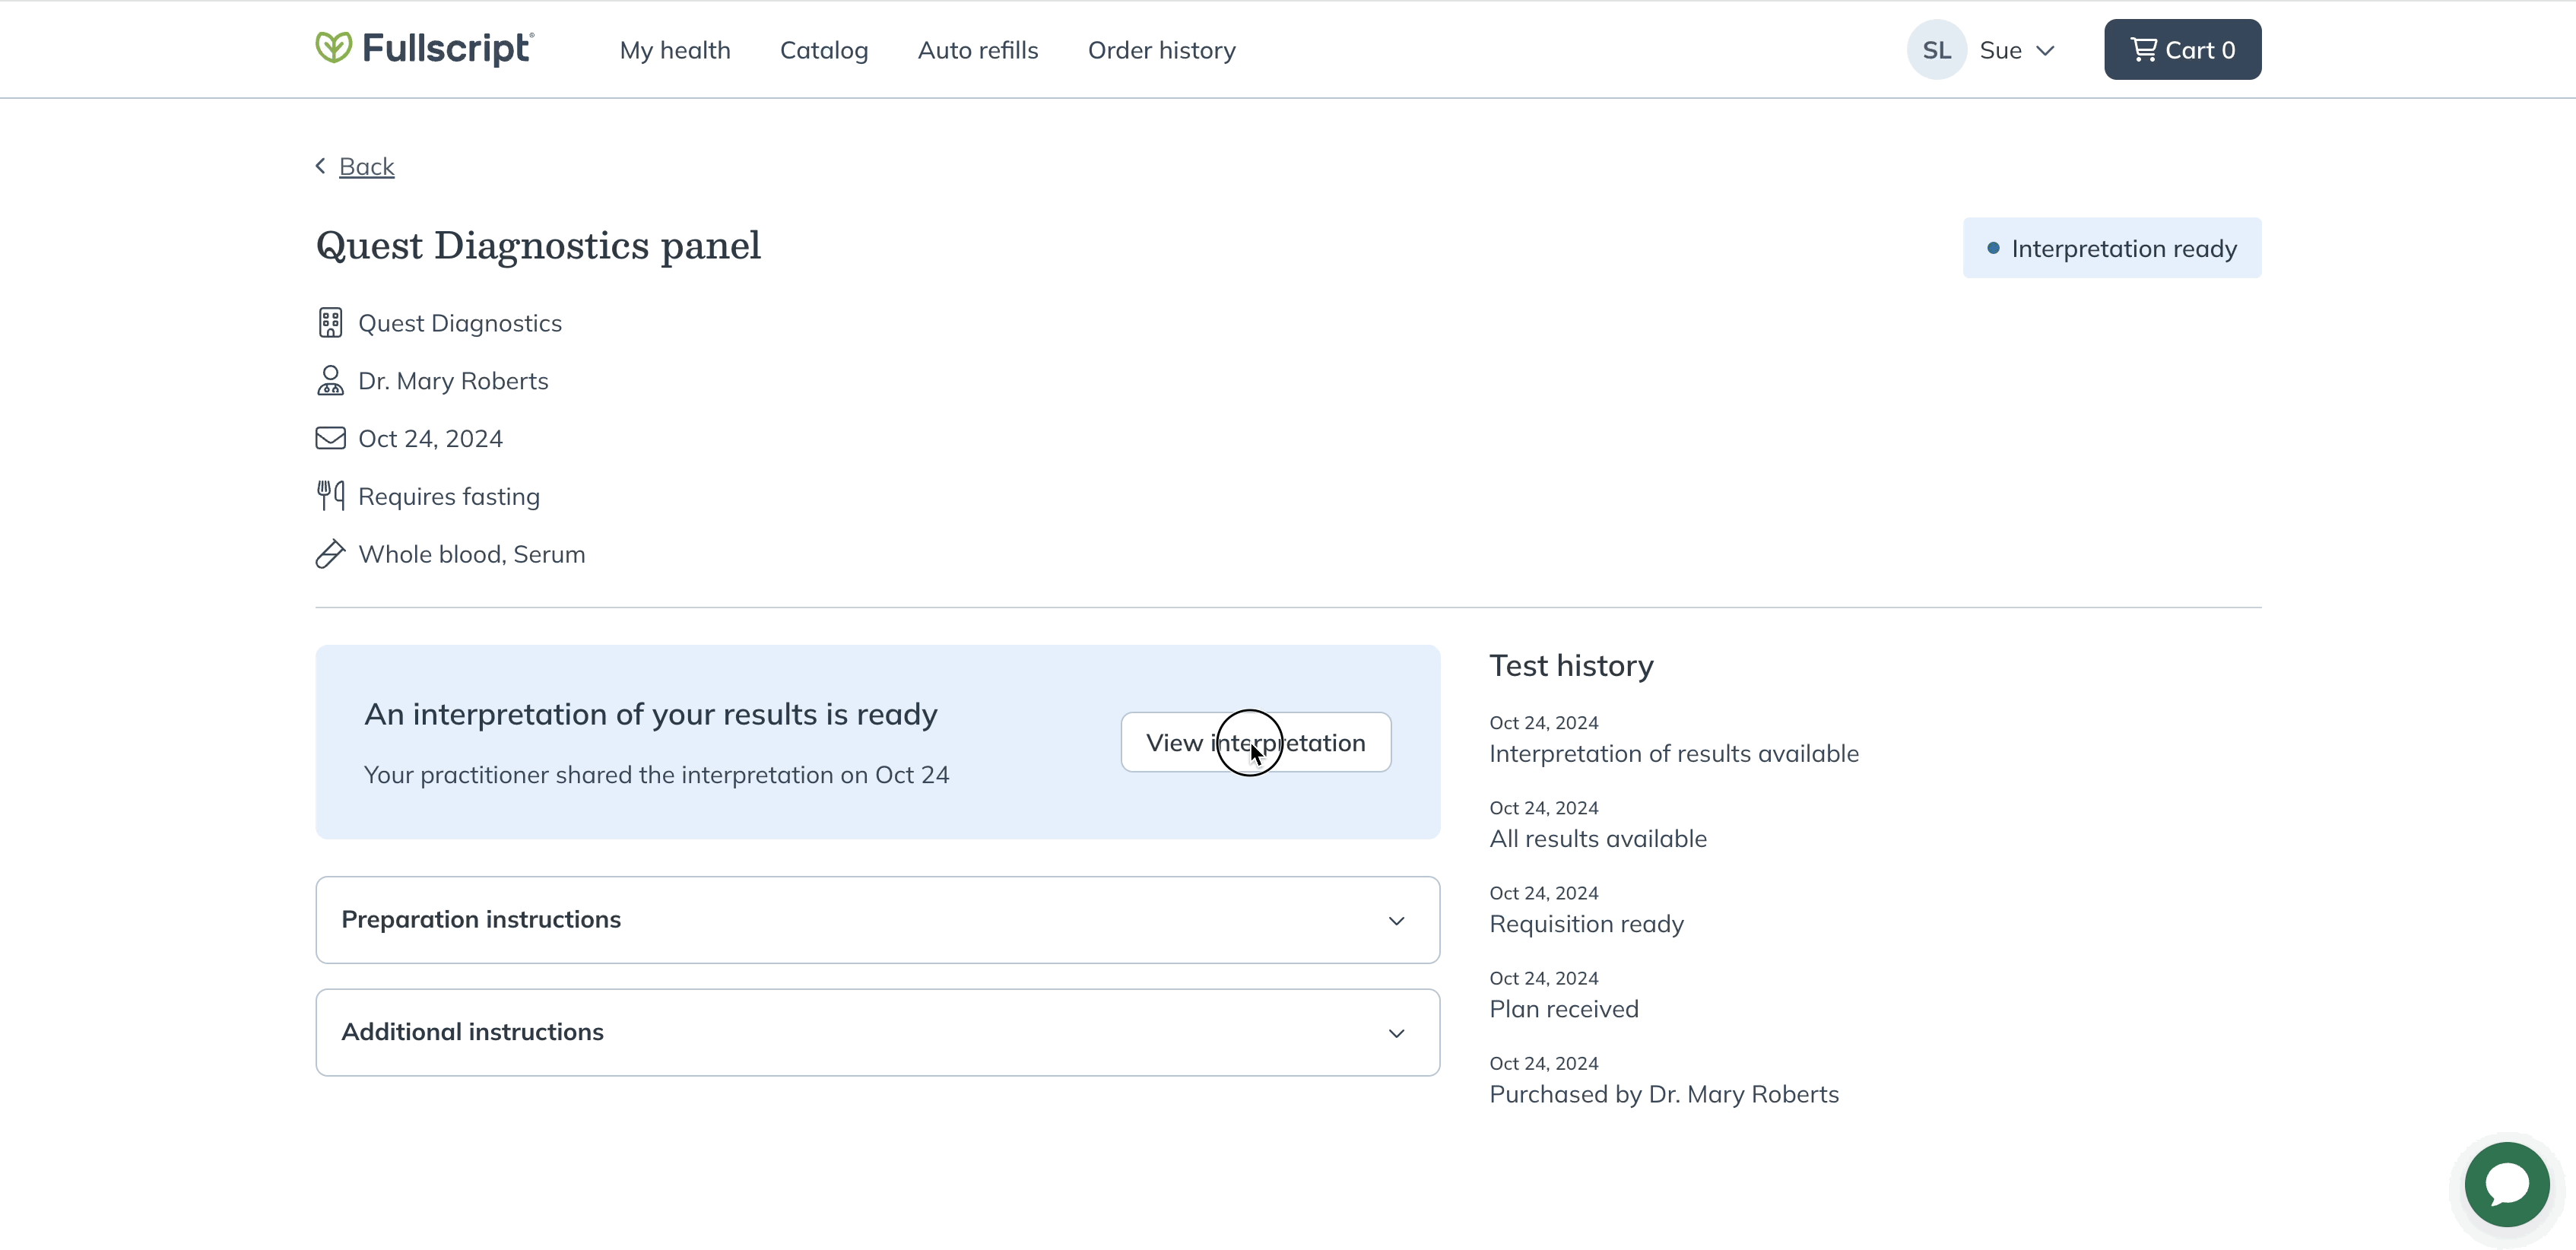Click the Quest Diagnostics panel heading
Screen dimensions: 2576x1250
tap(538, 246)
